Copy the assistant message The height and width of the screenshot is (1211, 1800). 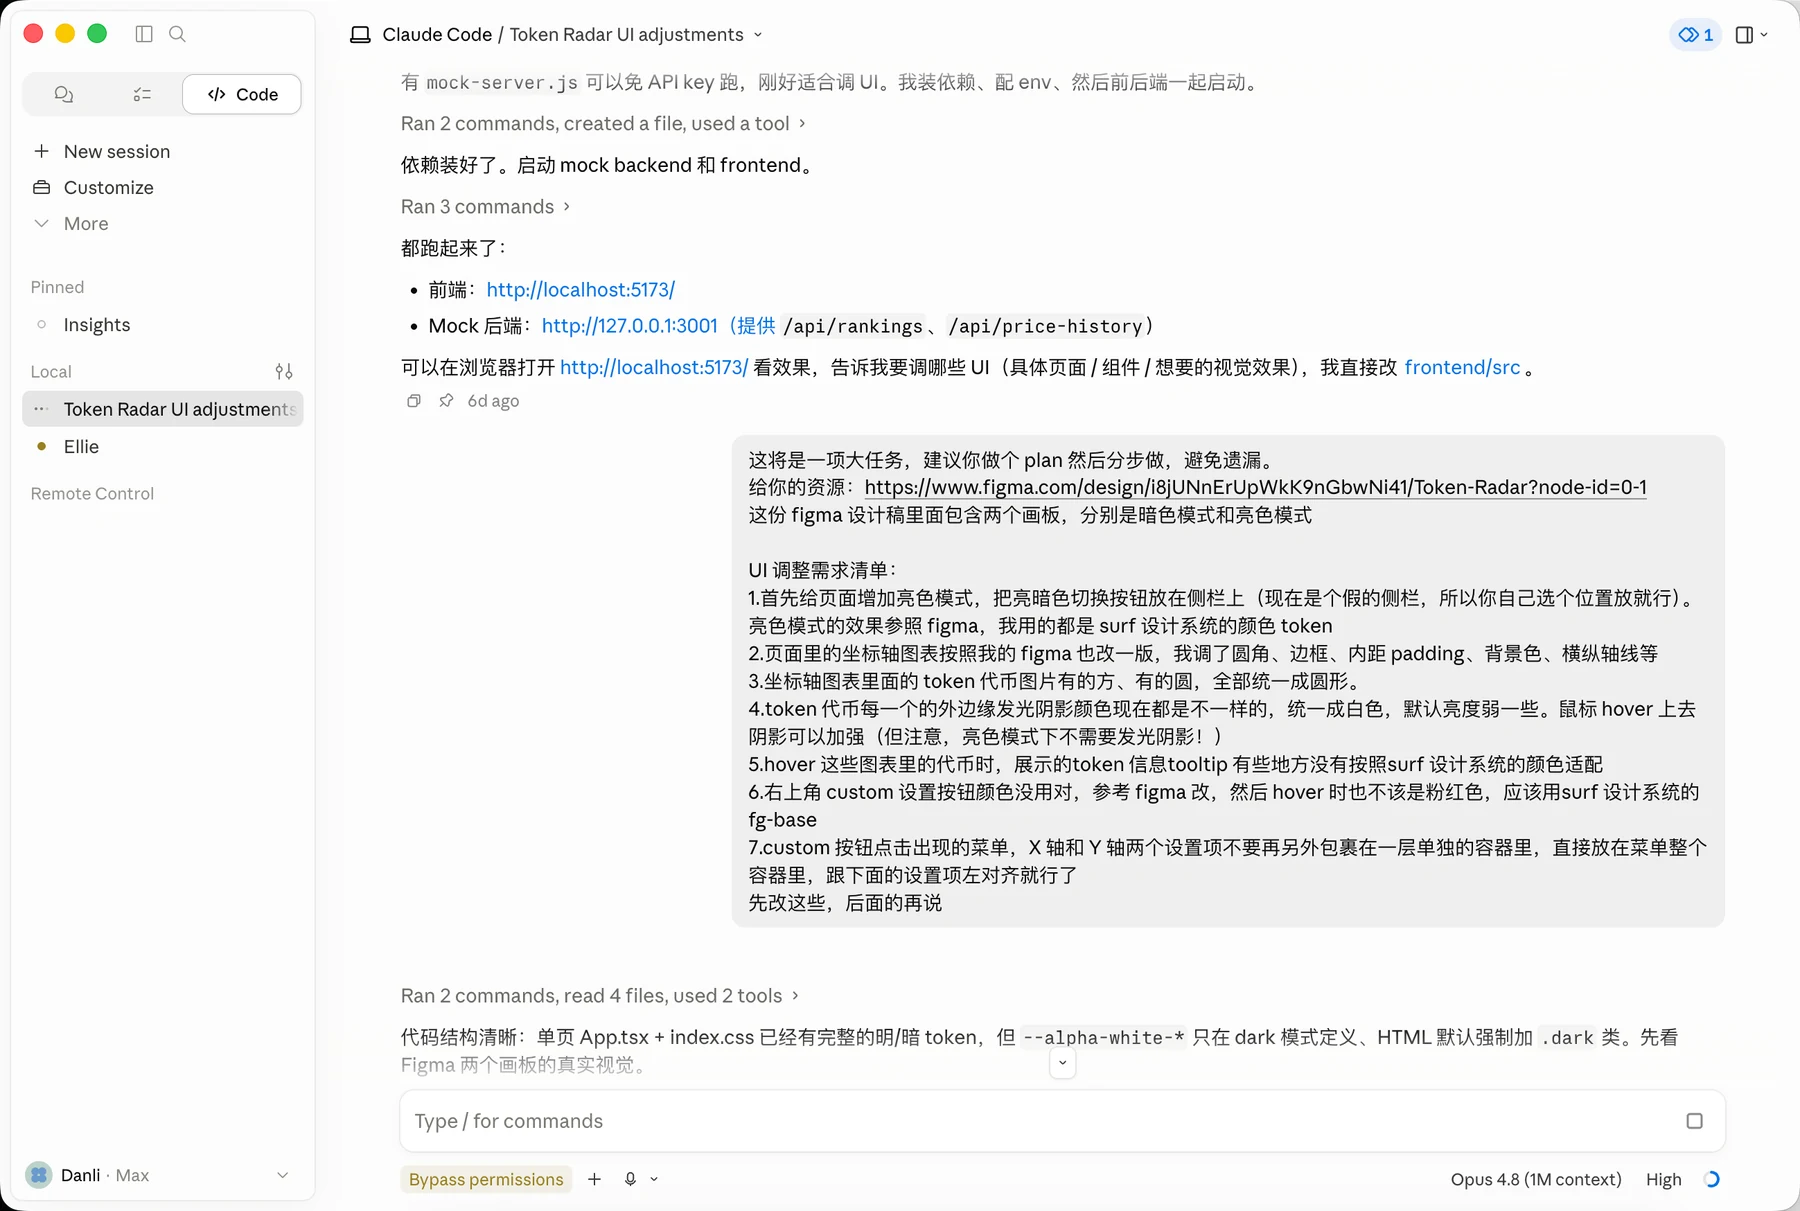413,401
